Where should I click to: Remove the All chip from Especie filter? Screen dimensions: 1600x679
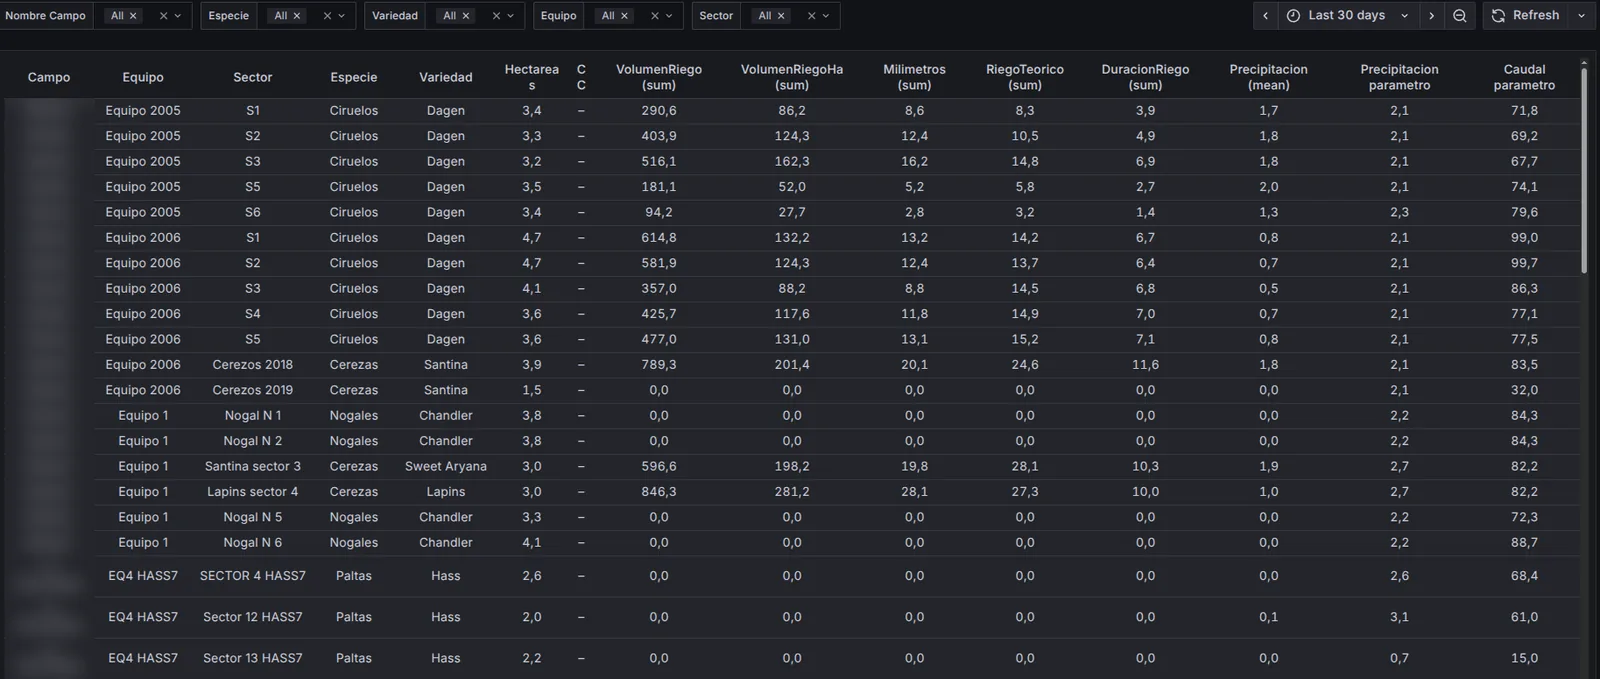click(x=297, y=16)
